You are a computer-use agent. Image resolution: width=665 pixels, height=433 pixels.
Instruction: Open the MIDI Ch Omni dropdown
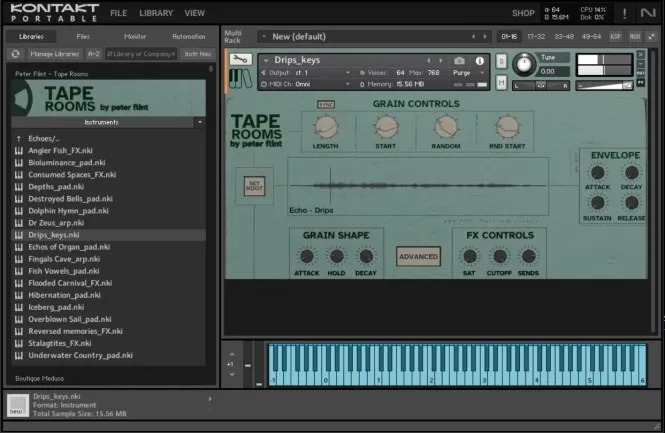[x=348, y=84]
